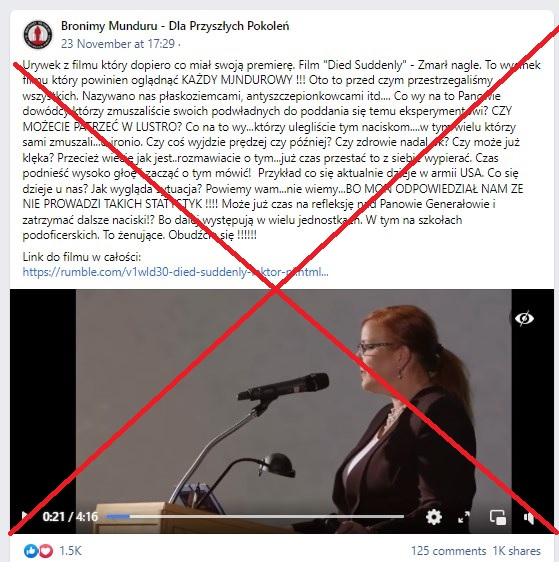Switch video to picture-in-picture mode
The width and height of the screenshot is (559, 570).
click(498, 517)
